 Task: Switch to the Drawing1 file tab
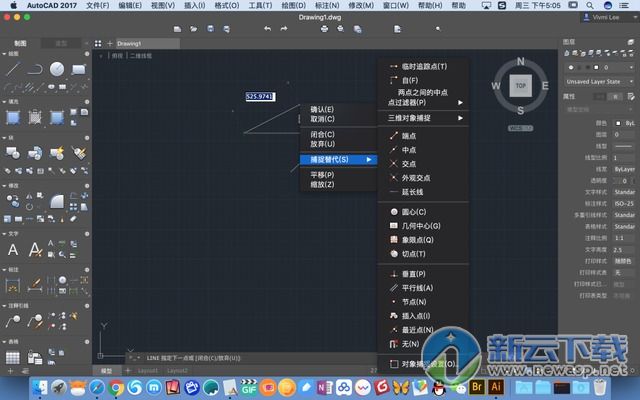click(147, 43)
